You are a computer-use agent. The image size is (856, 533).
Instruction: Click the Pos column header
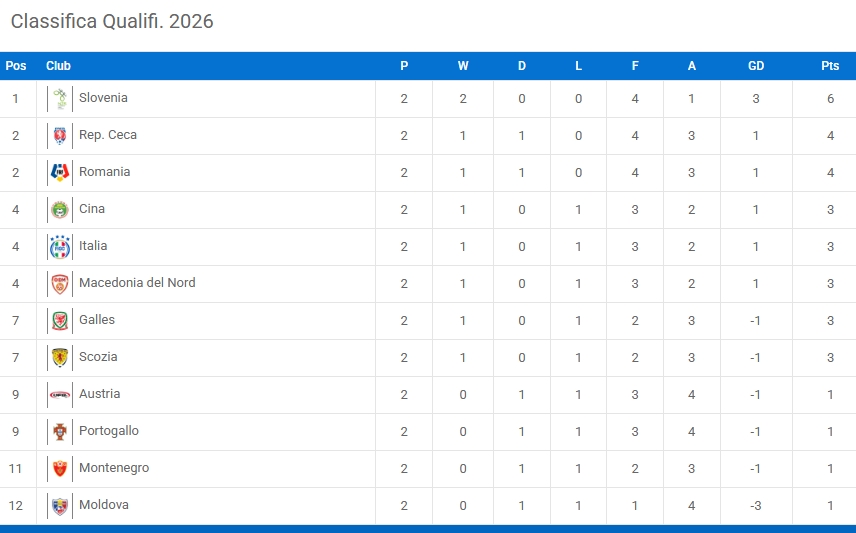[16, 66]
